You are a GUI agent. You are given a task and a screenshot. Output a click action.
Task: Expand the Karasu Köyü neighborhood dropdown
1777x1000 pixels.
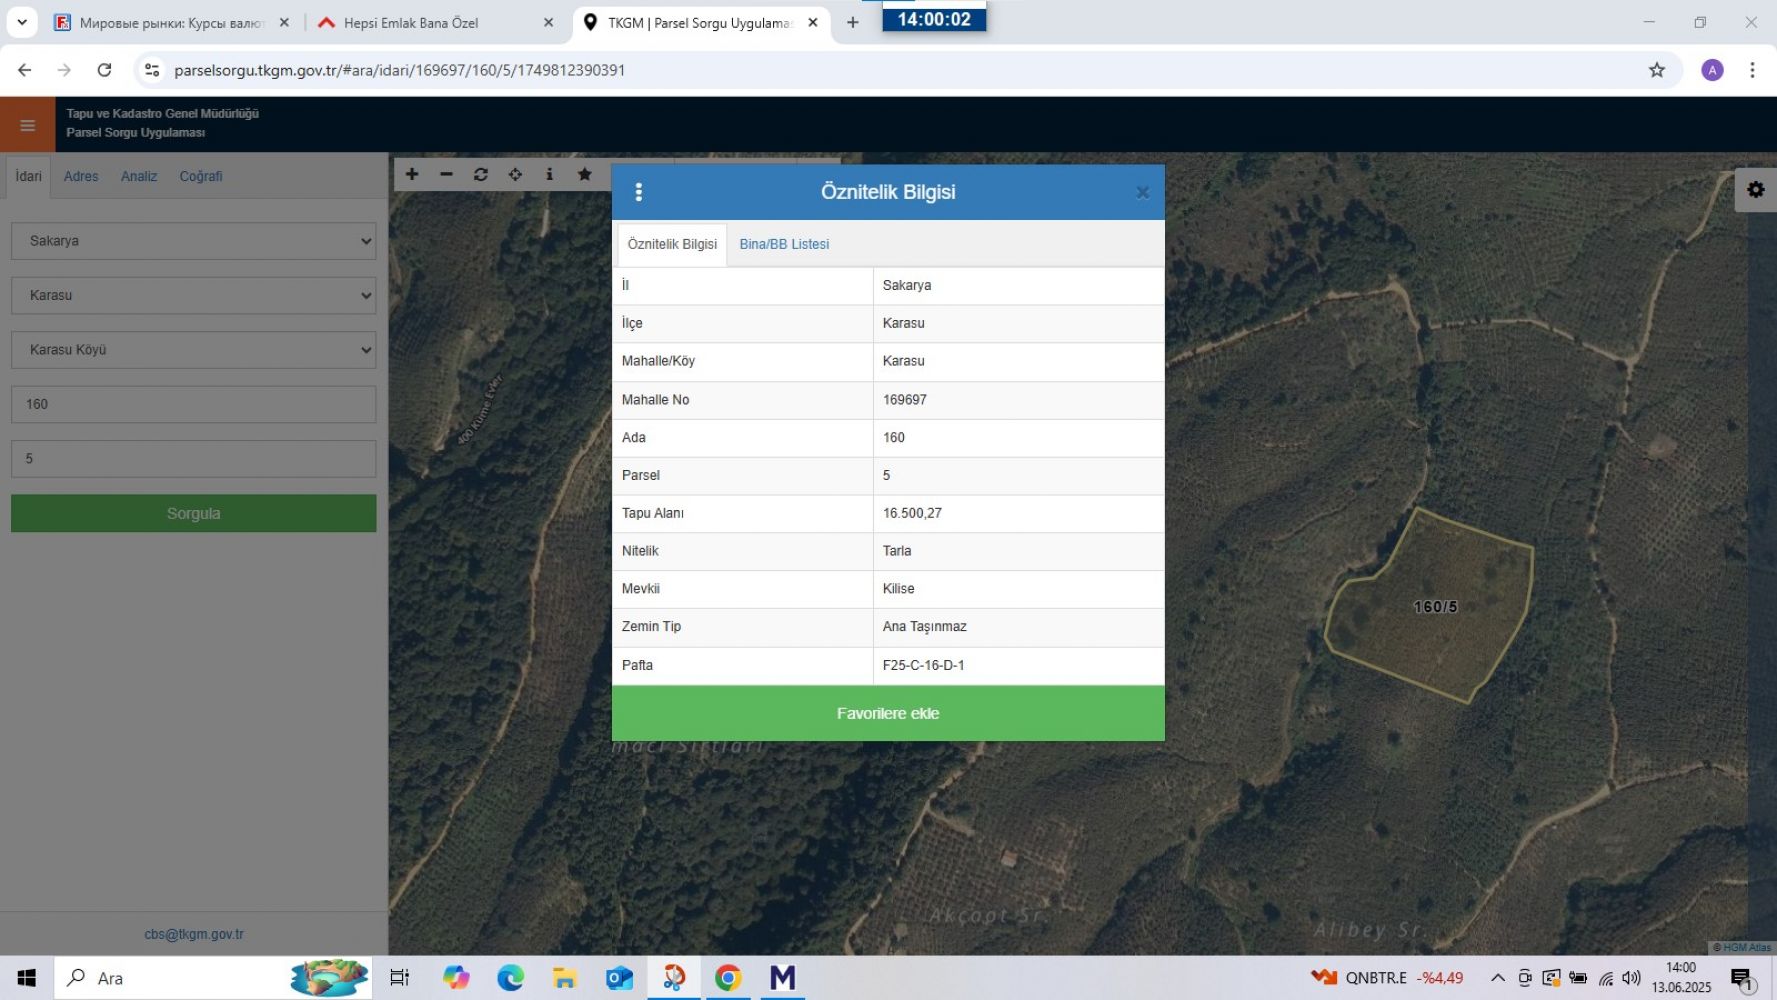pos(194,350)
